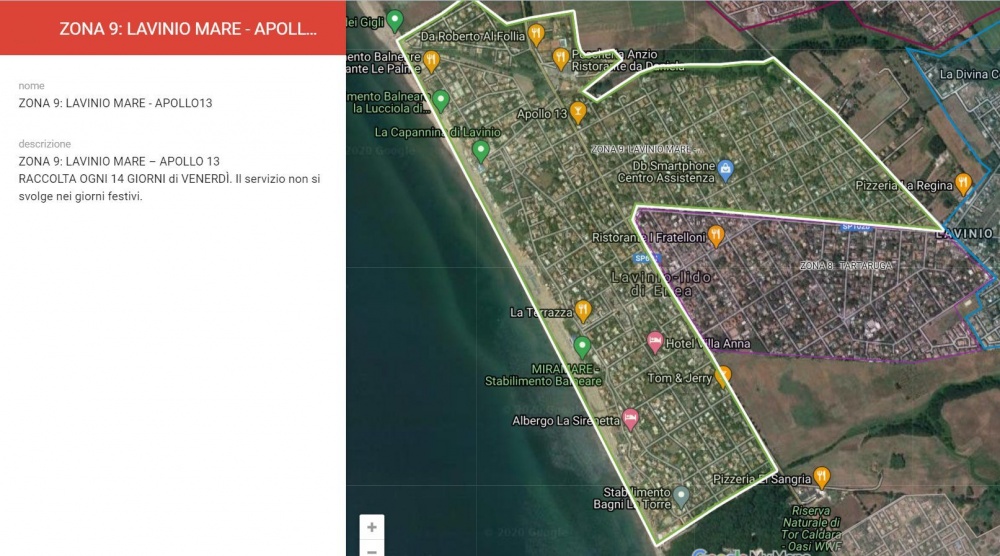Viewport: 1000px width, 556px height.
Task: Click the Hotel Villa Anna text label
Action: pyautogui.click(x=708, y=344)
